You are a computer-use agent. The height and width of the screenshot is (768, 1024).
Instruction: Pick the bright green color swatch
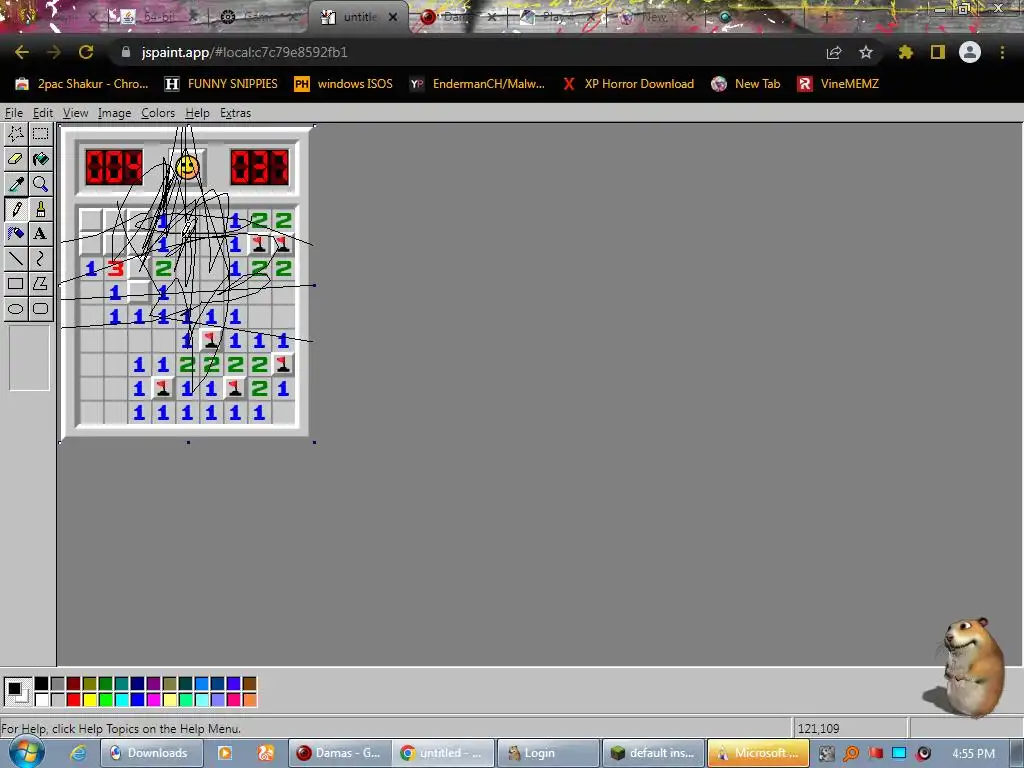click(105, 700)
